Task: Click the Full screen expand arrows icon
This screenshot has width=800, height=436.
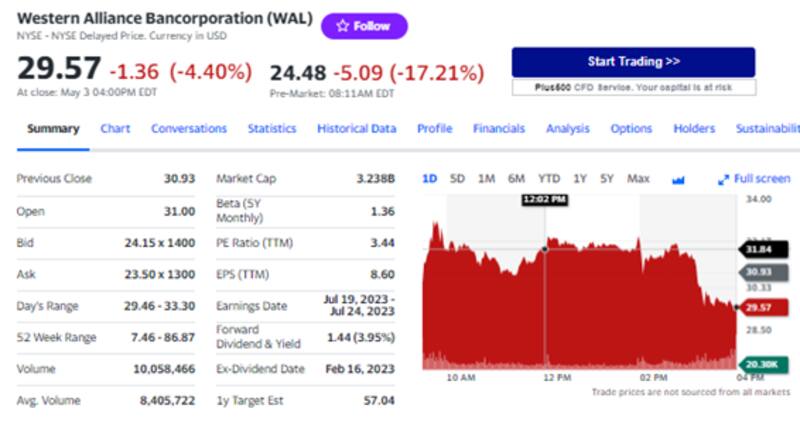Action: pyautogui.click(x=723, y=179)
